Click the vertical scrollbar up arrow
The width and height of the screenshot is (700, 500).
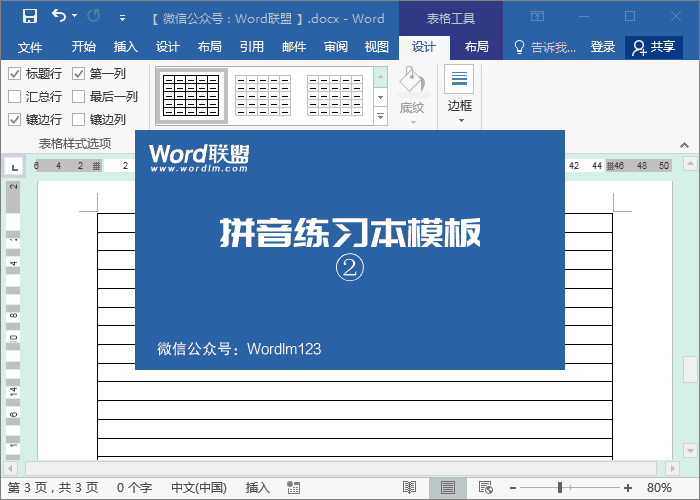point(690,163)
